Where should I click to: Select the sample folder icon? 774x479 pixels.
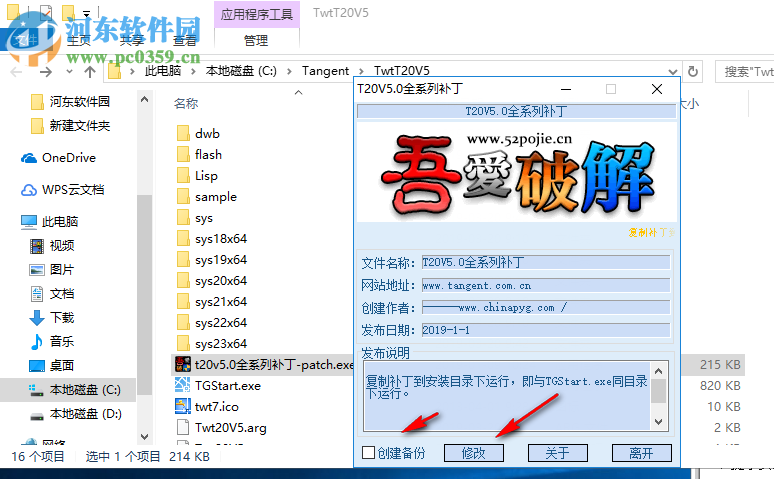pos(183,196)
